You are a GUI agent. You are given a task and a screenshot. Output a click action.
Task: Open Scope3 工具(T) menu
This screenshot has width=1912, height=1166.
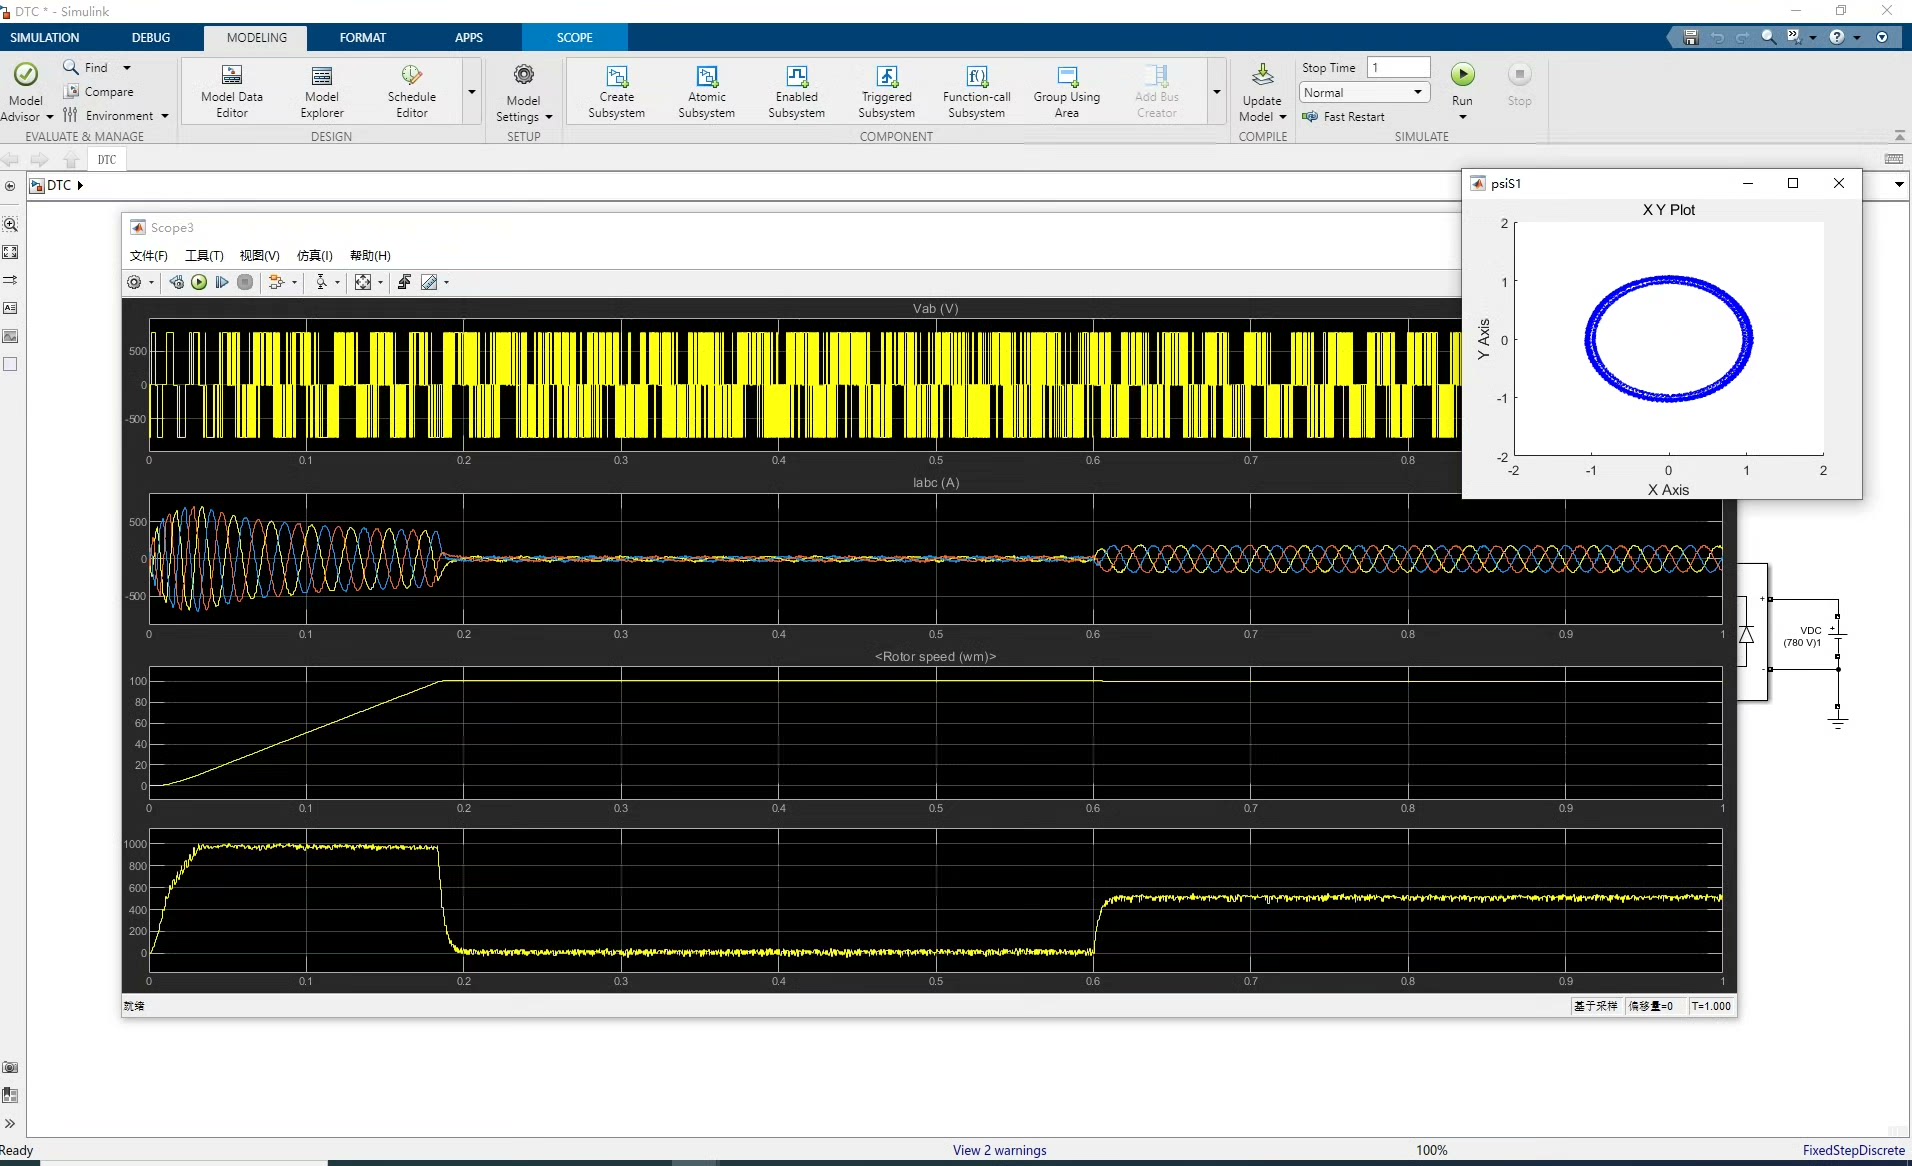(x=204, y=256)
